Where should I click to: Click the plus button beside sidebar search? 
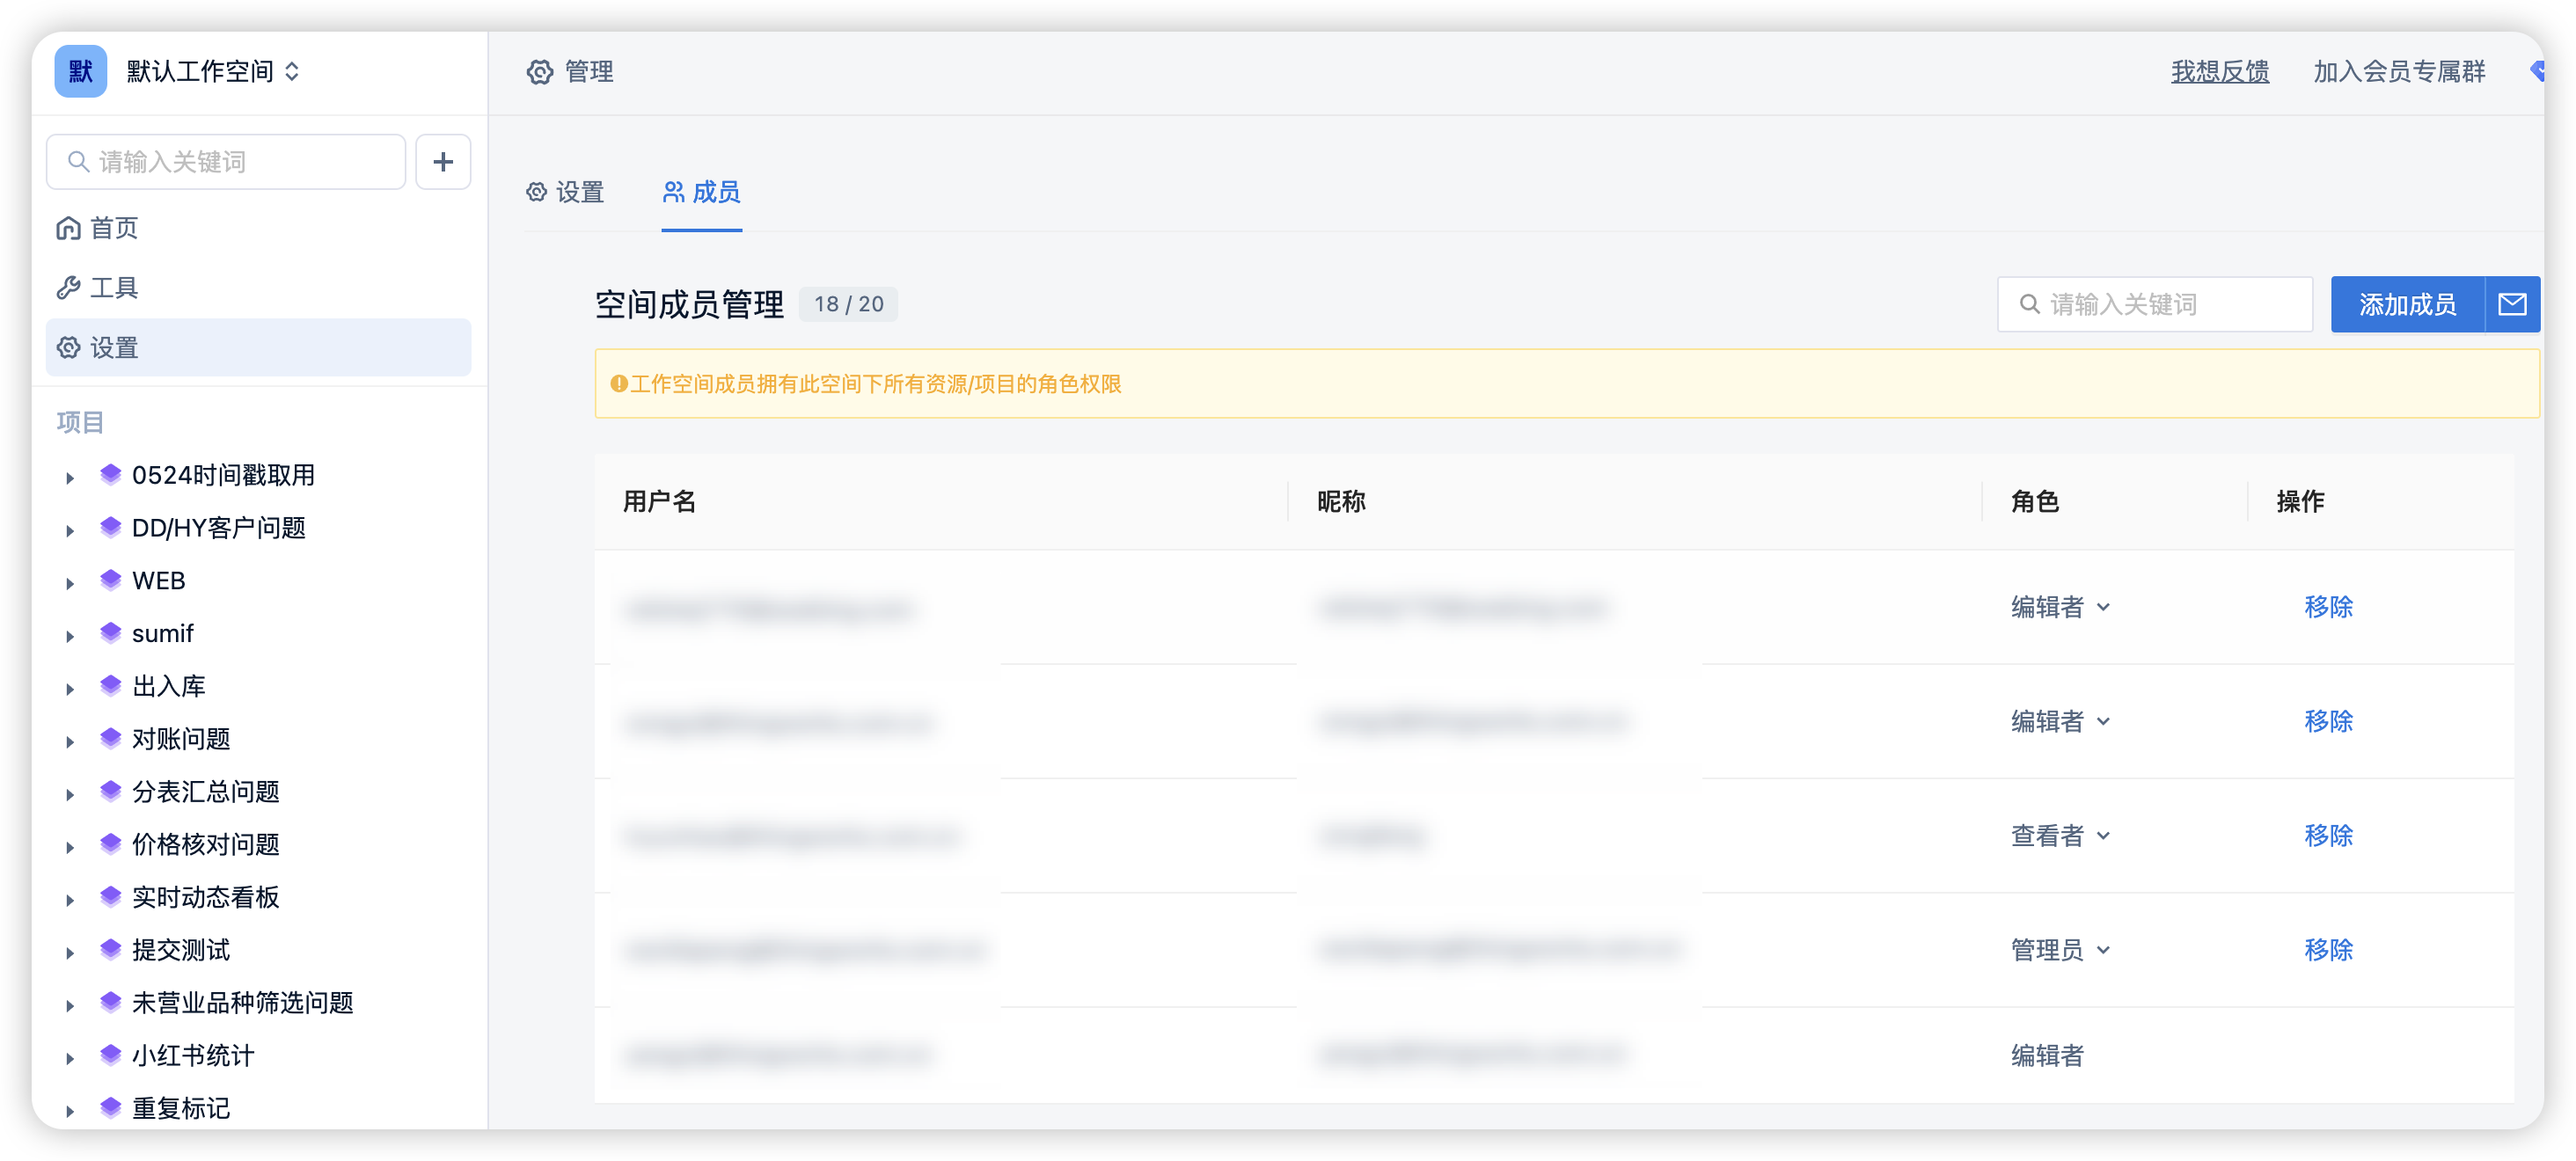[x=443, y=162]
